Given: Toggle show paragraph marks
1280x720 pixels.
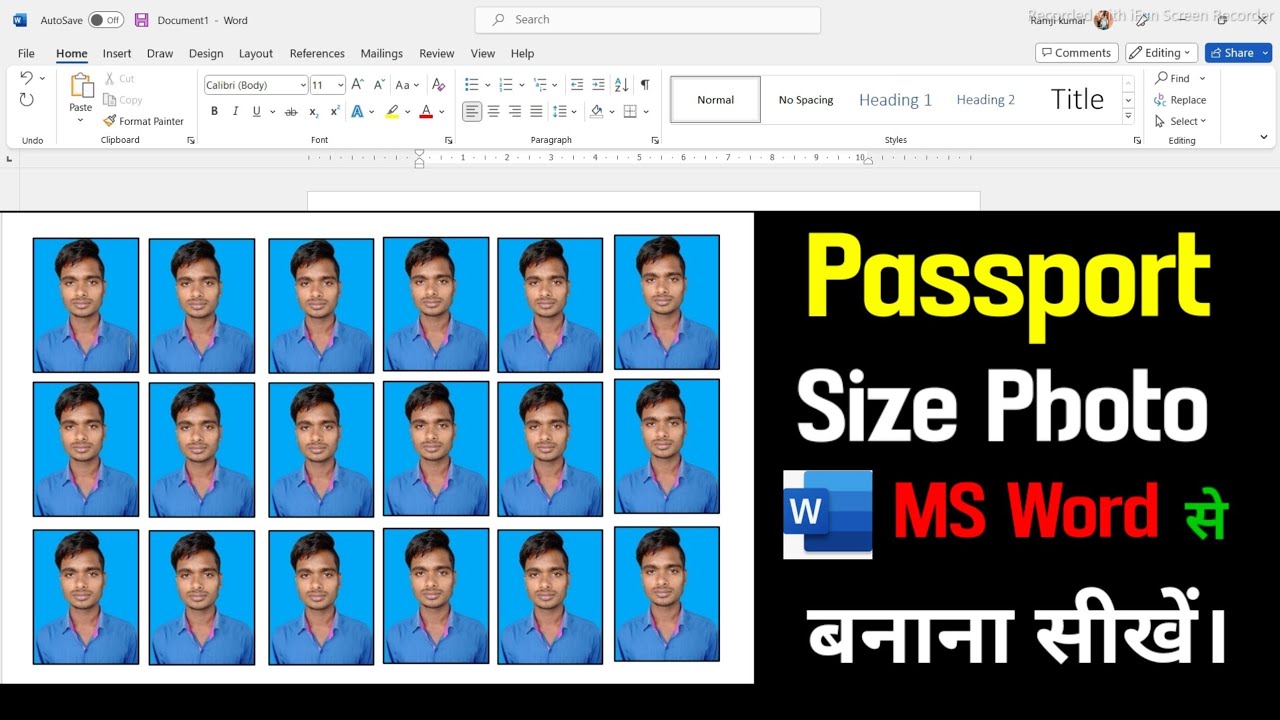Looking at the screenshot, I should tap(645, 85).
